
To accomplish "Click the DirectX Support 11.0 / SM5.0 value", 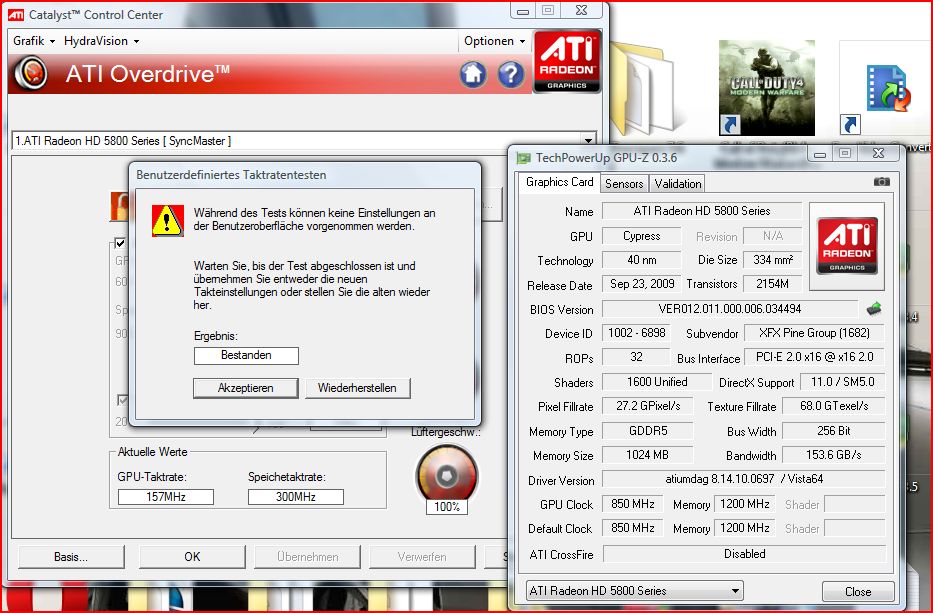I will [x=843, y=382].
